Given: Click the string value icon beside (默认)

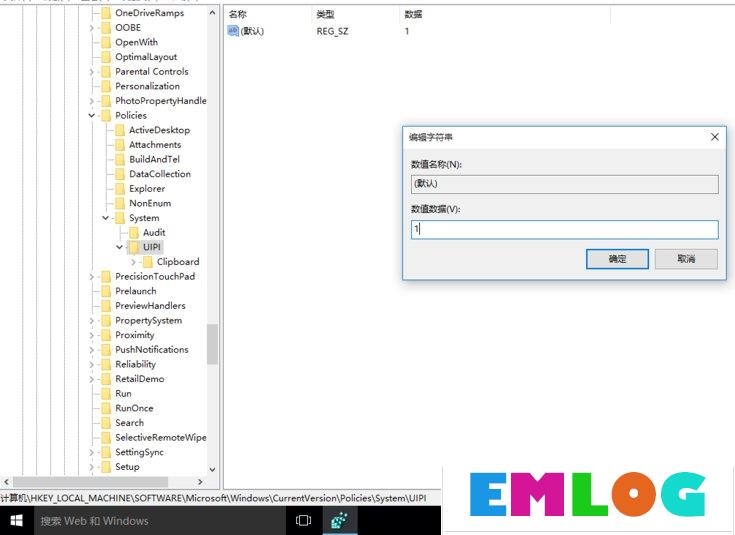Looking at the screenshot, I should [x=233, y=31].
